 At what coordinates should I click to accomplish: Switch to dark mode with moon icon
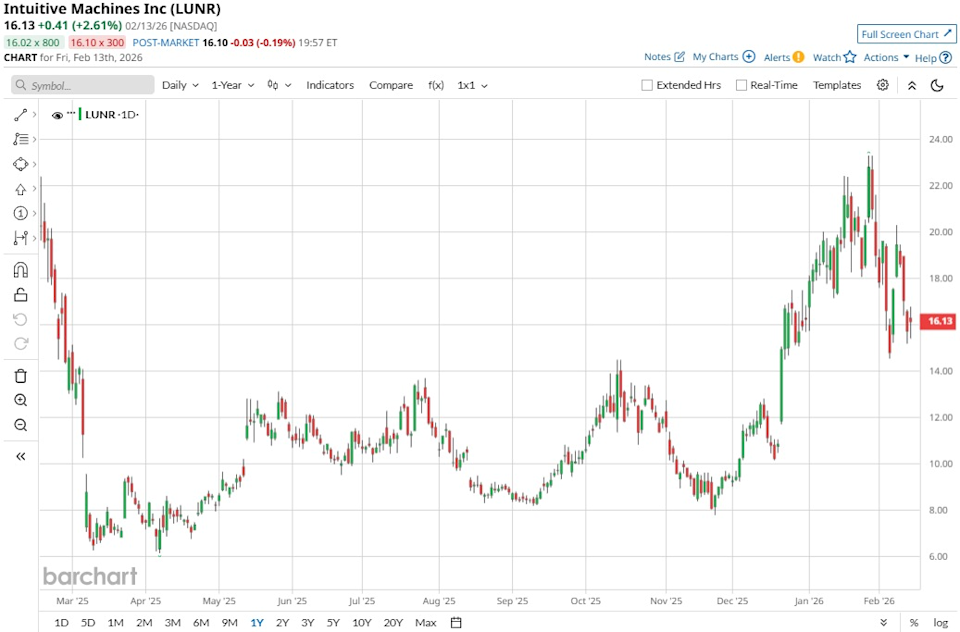(x=937, y=85)
